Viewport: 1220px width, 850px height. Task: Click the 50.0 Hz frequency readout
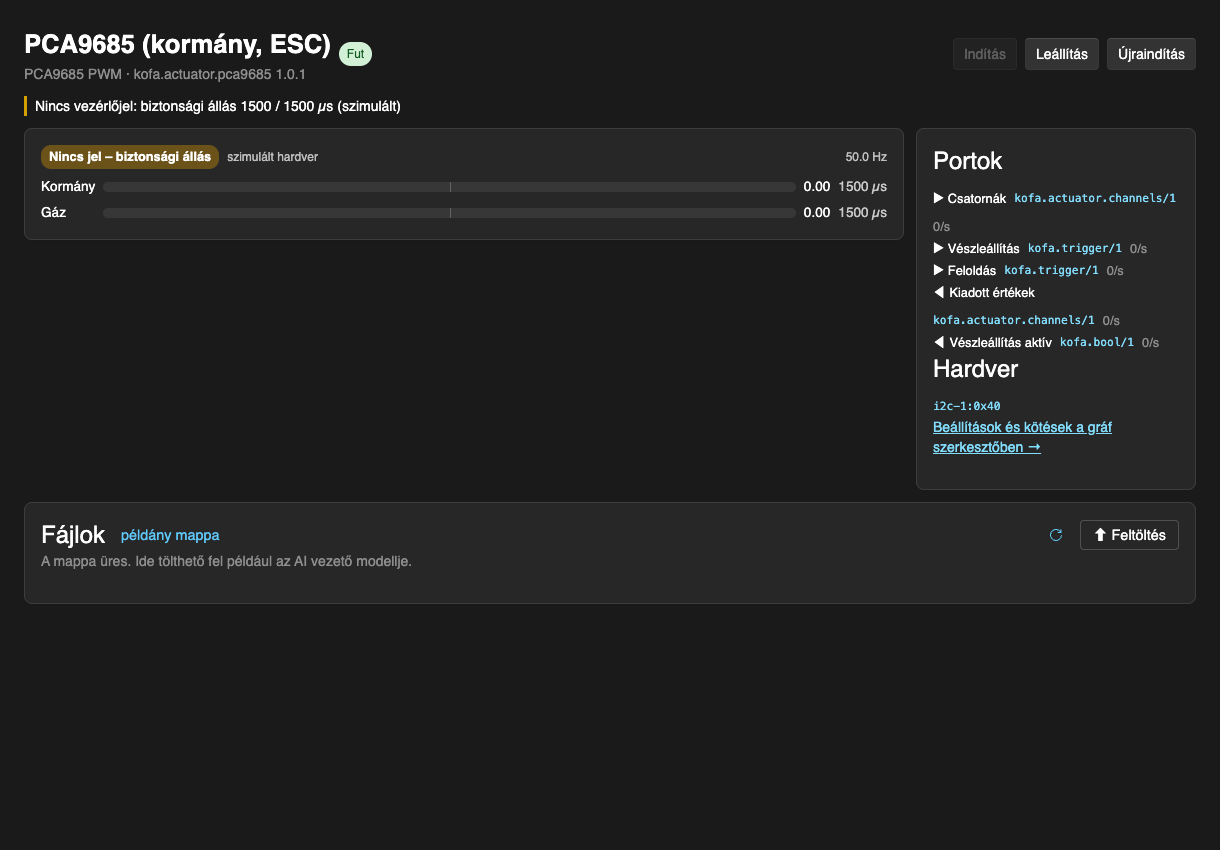[866, 157]
